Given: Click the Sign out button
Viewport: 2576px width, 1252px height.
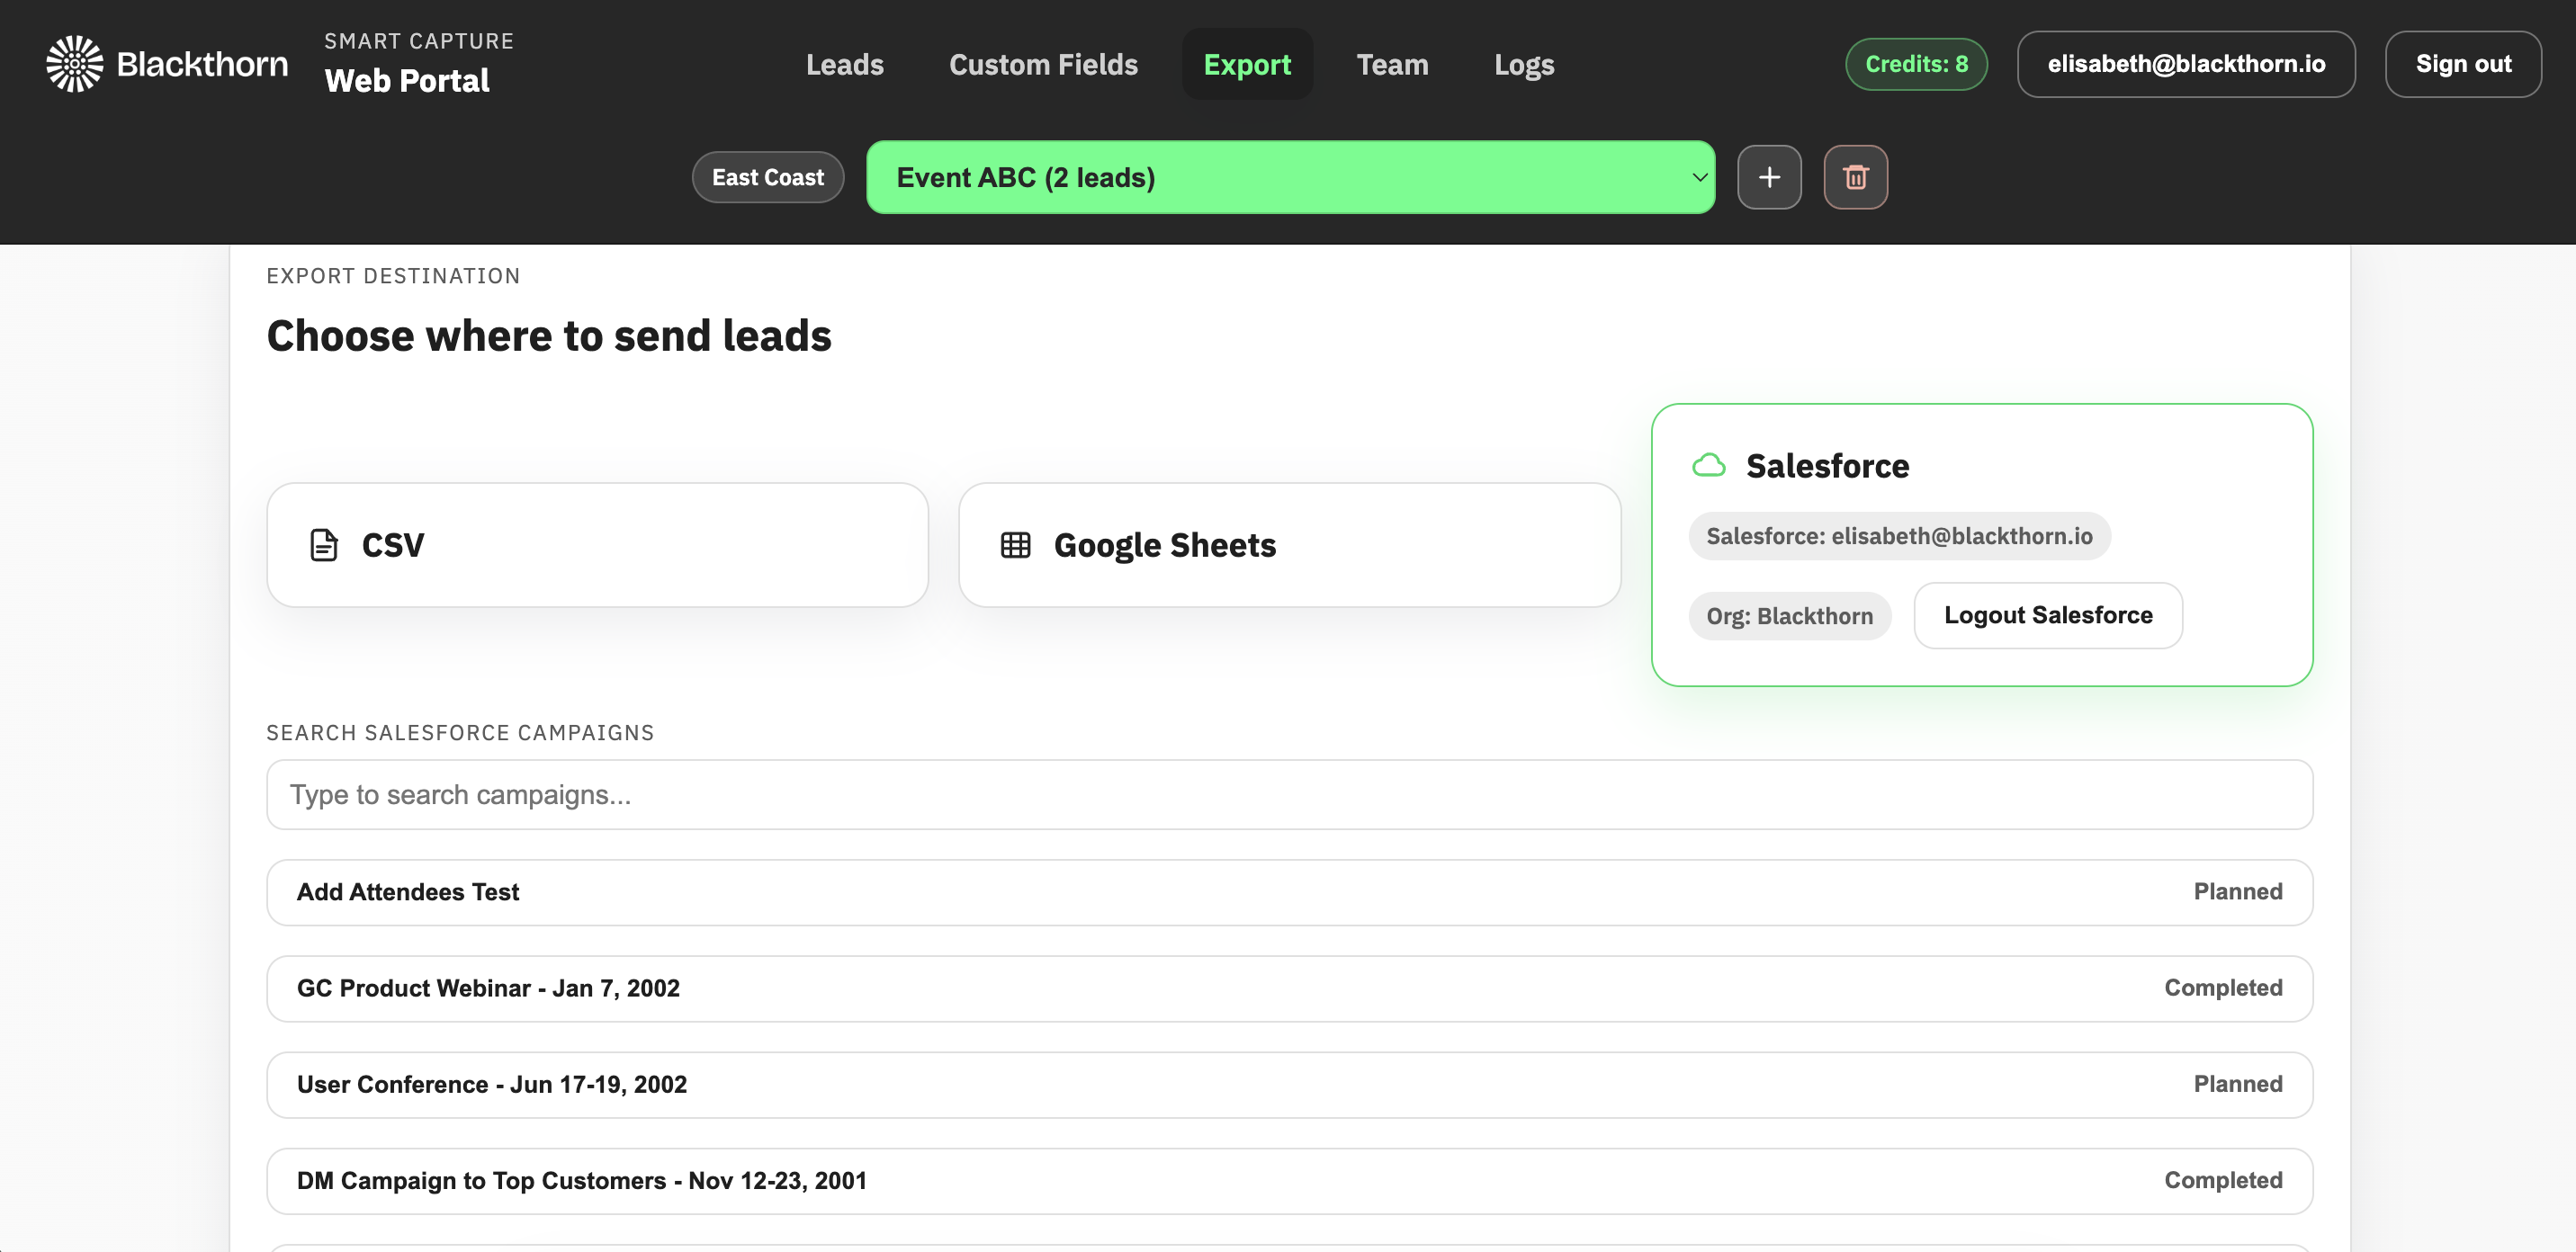Looking at the screenshot, I should pyautogui.click(x=2463, y=64).
